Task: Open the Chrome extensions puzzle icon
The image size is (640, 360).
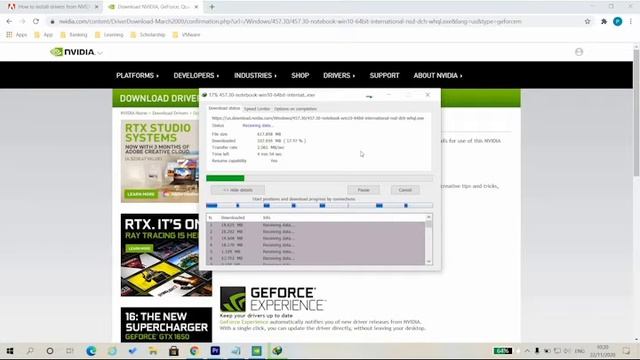Action: [604, 21]
